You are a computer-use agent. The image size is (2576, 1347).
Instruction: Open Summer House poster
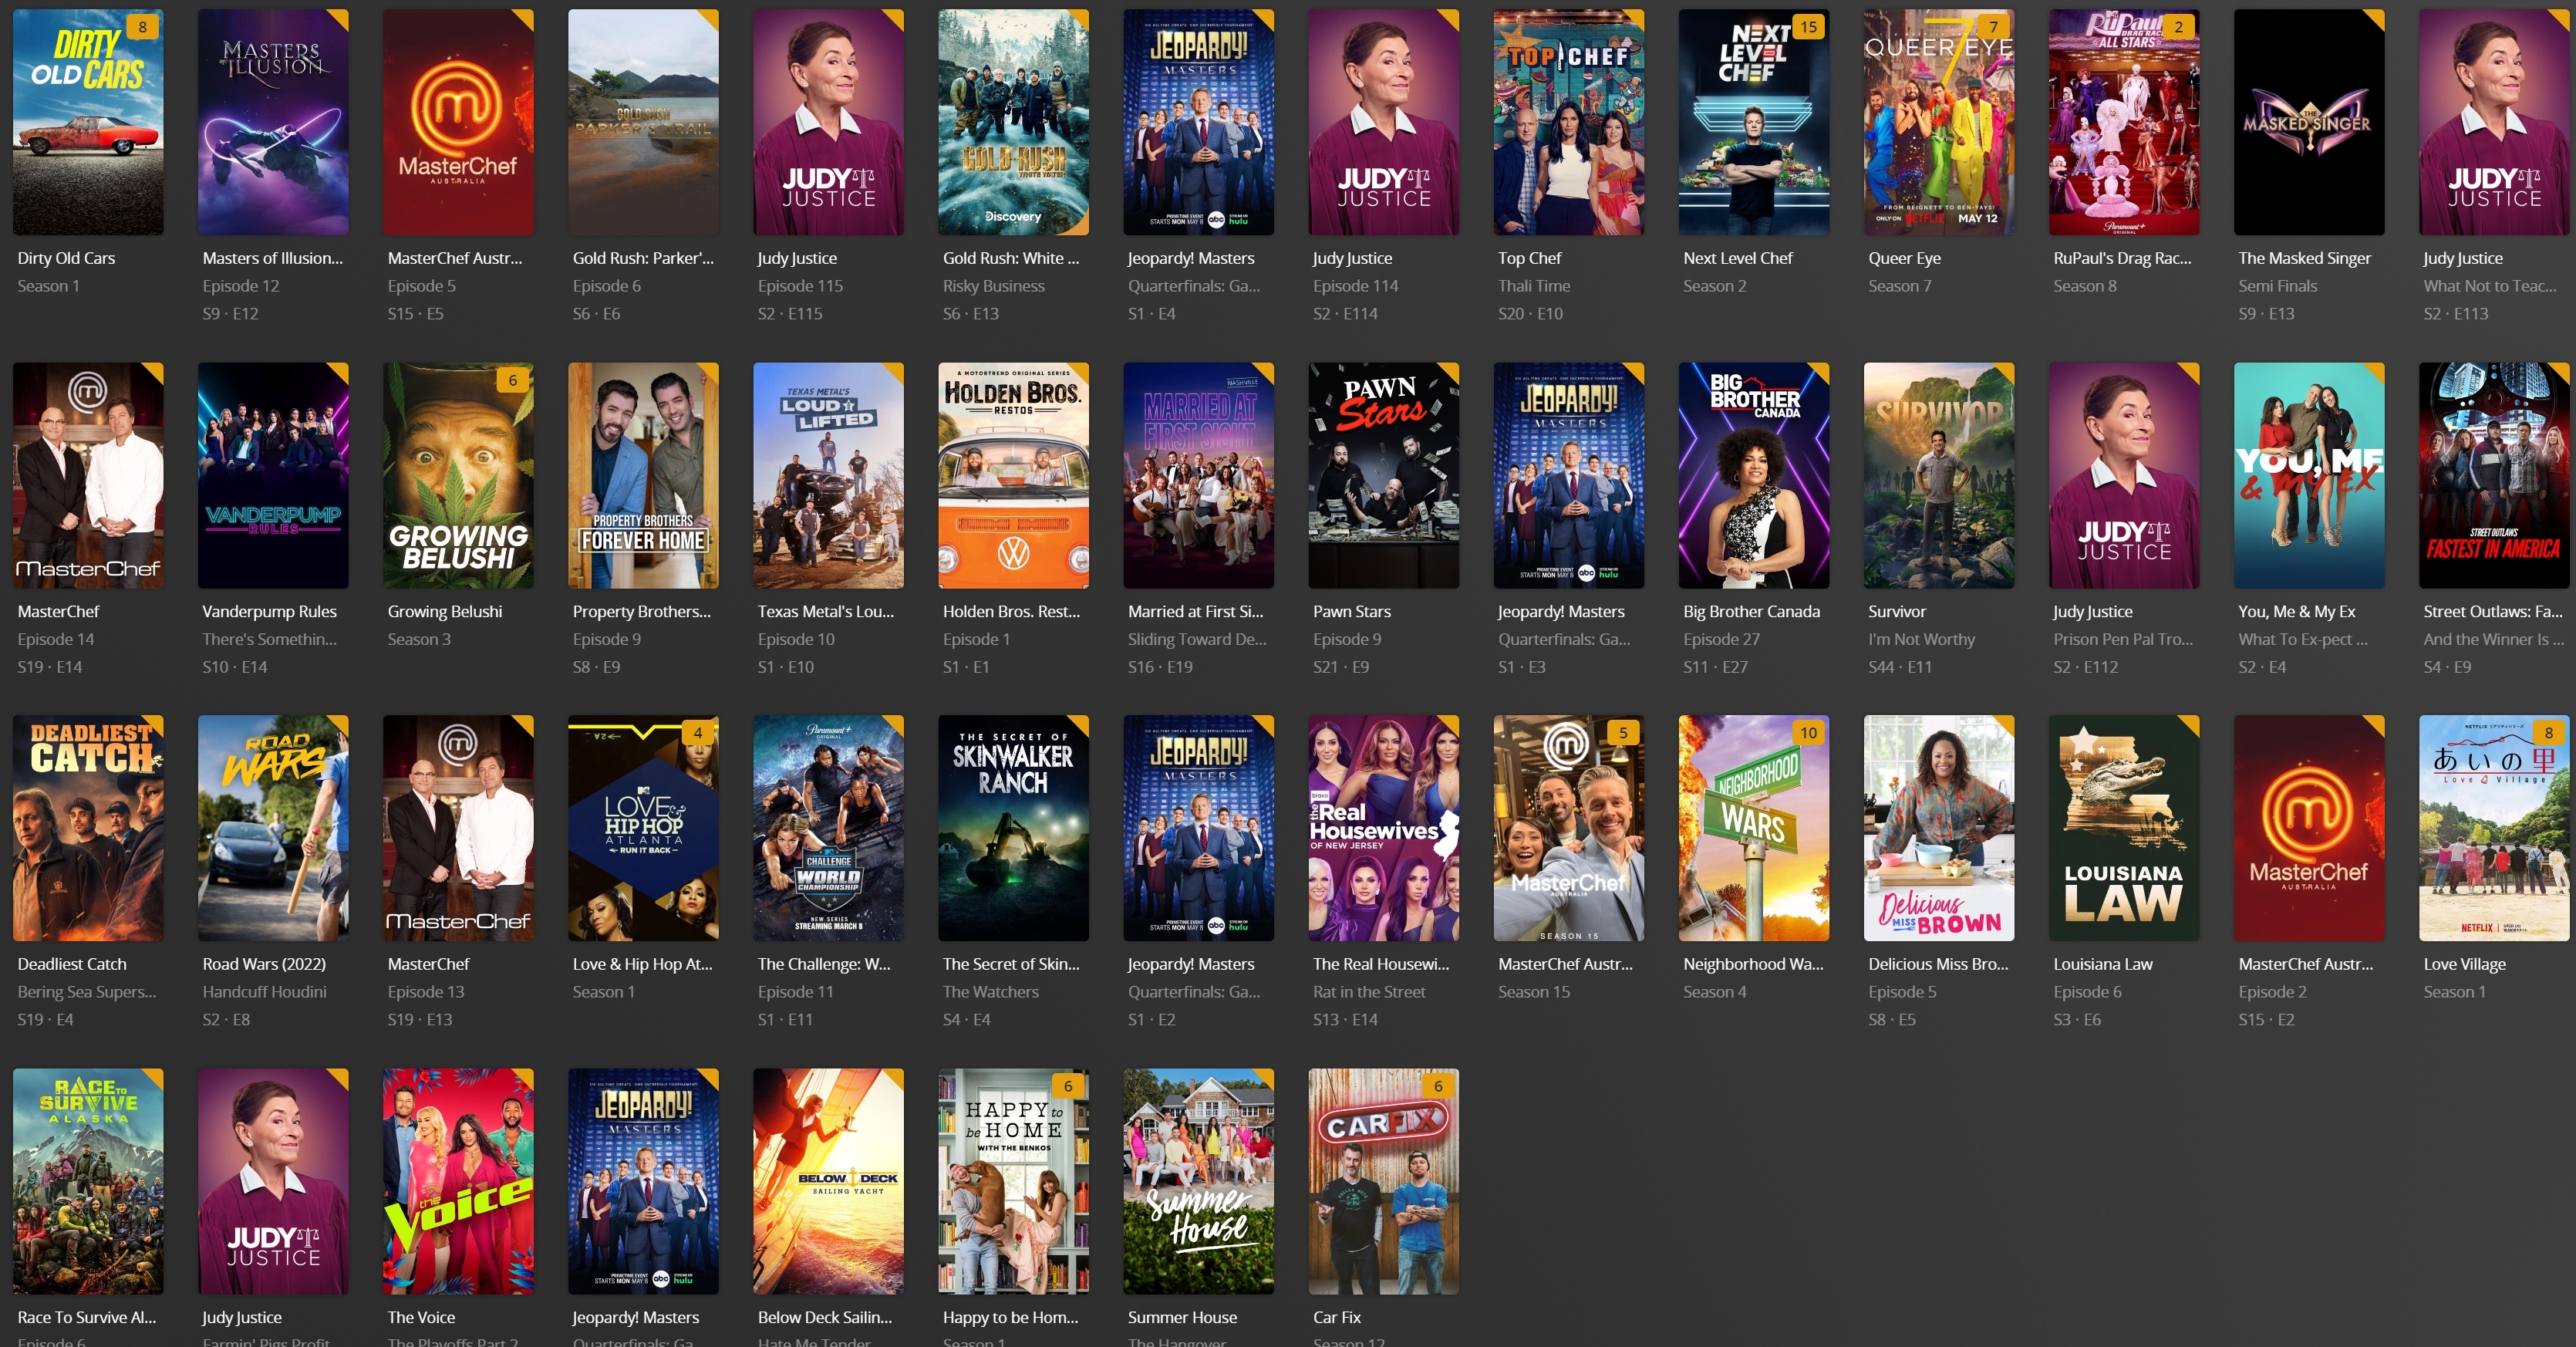pos(1198,1181)
